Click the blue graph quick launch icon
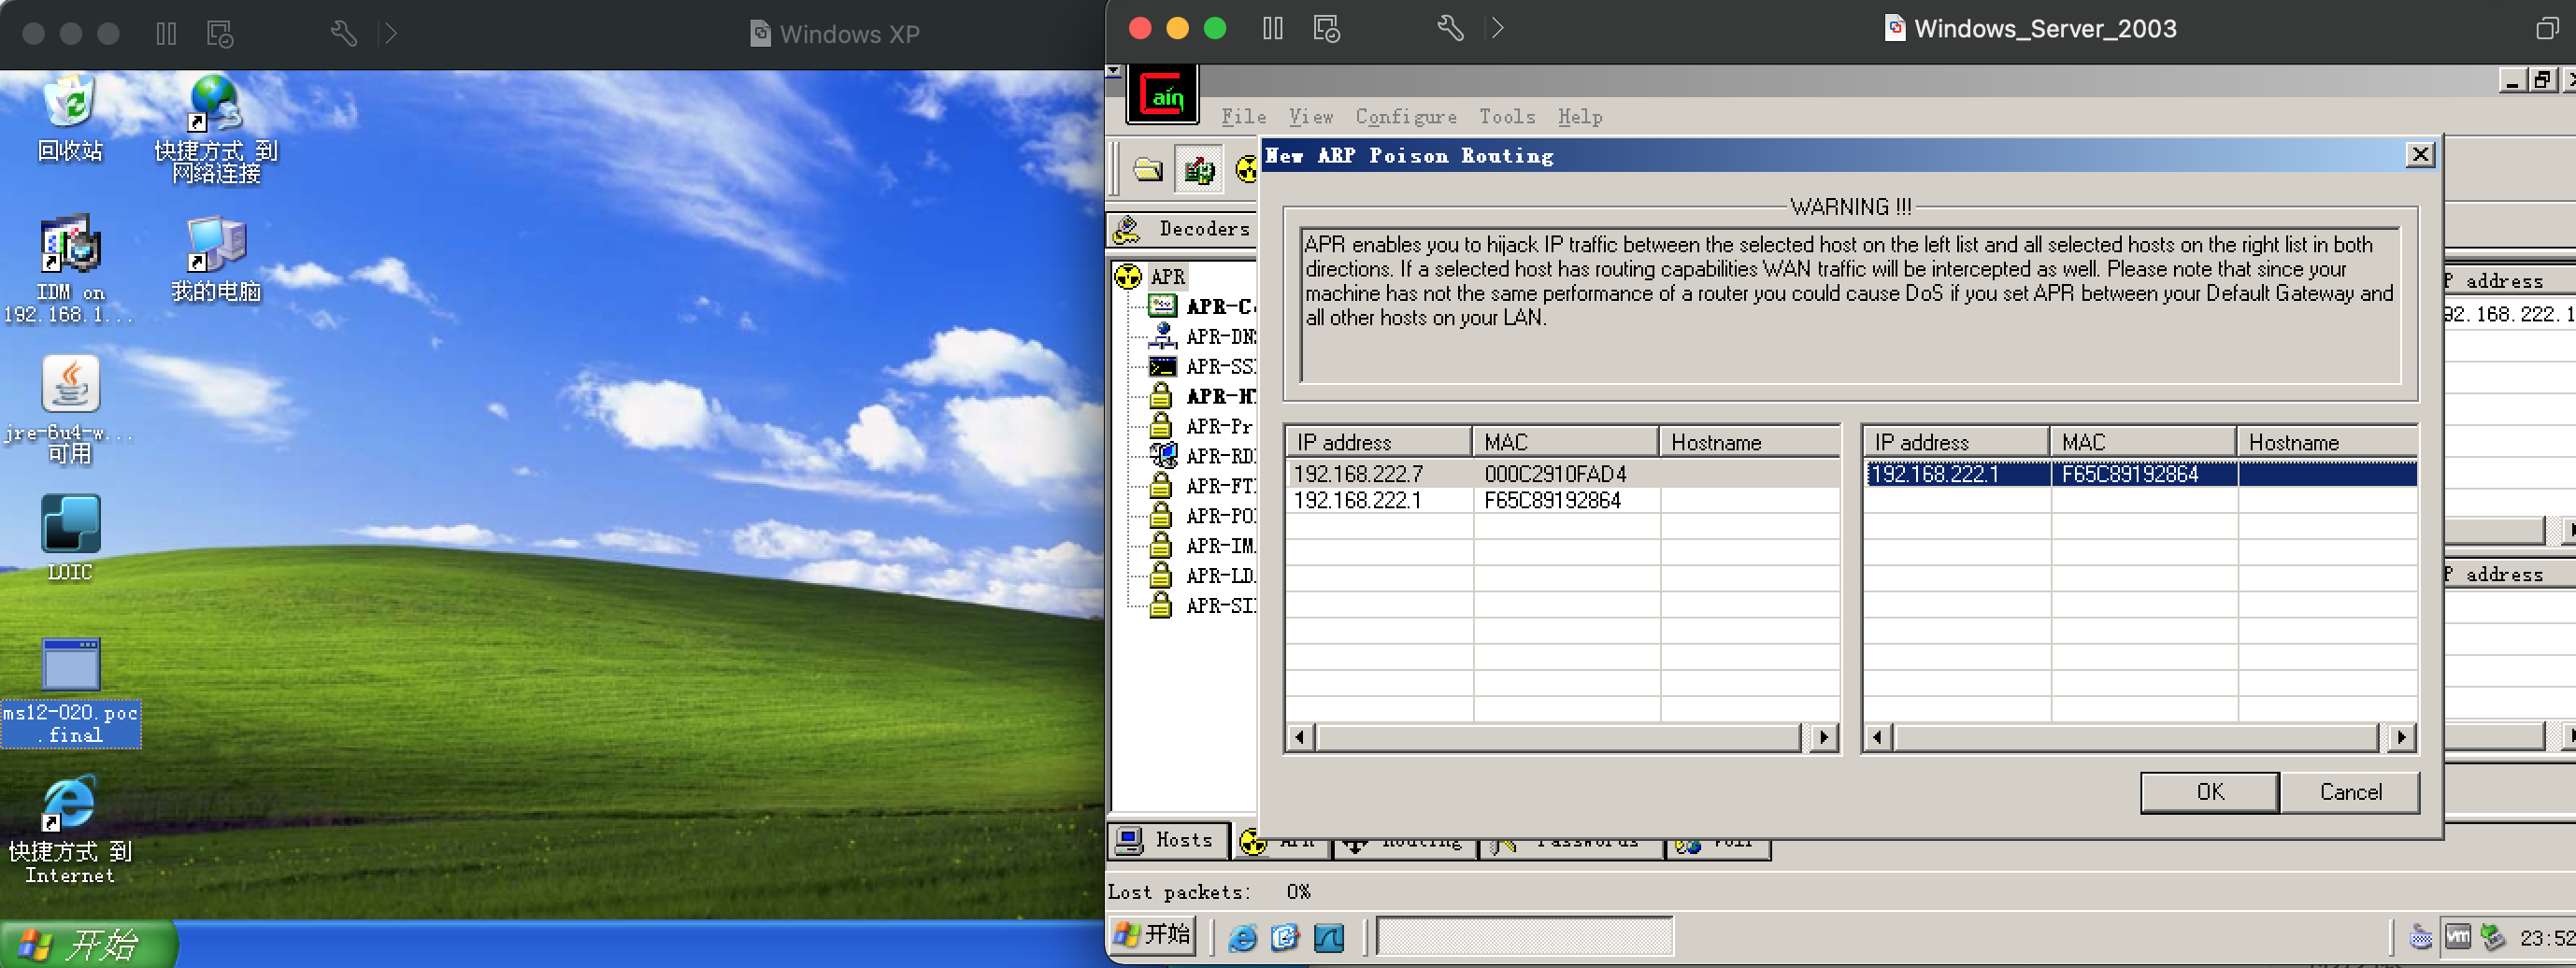Screen dimensions: 2576x968 [x=1329, y=938]
